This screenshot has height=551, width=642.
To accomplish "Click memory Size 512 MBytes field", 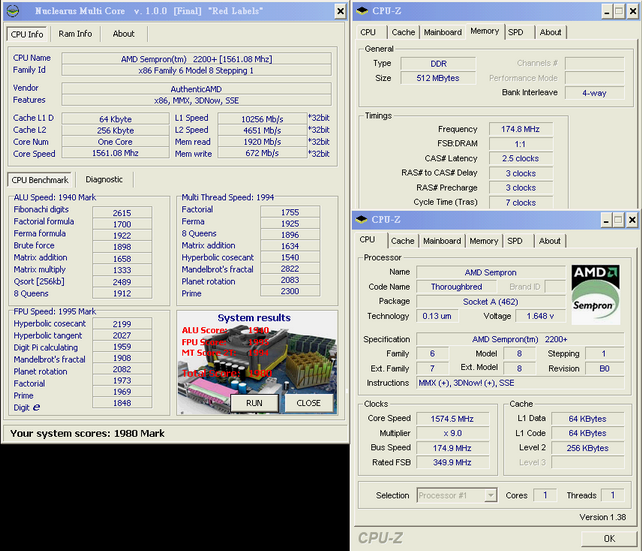I will coord(438,78).
